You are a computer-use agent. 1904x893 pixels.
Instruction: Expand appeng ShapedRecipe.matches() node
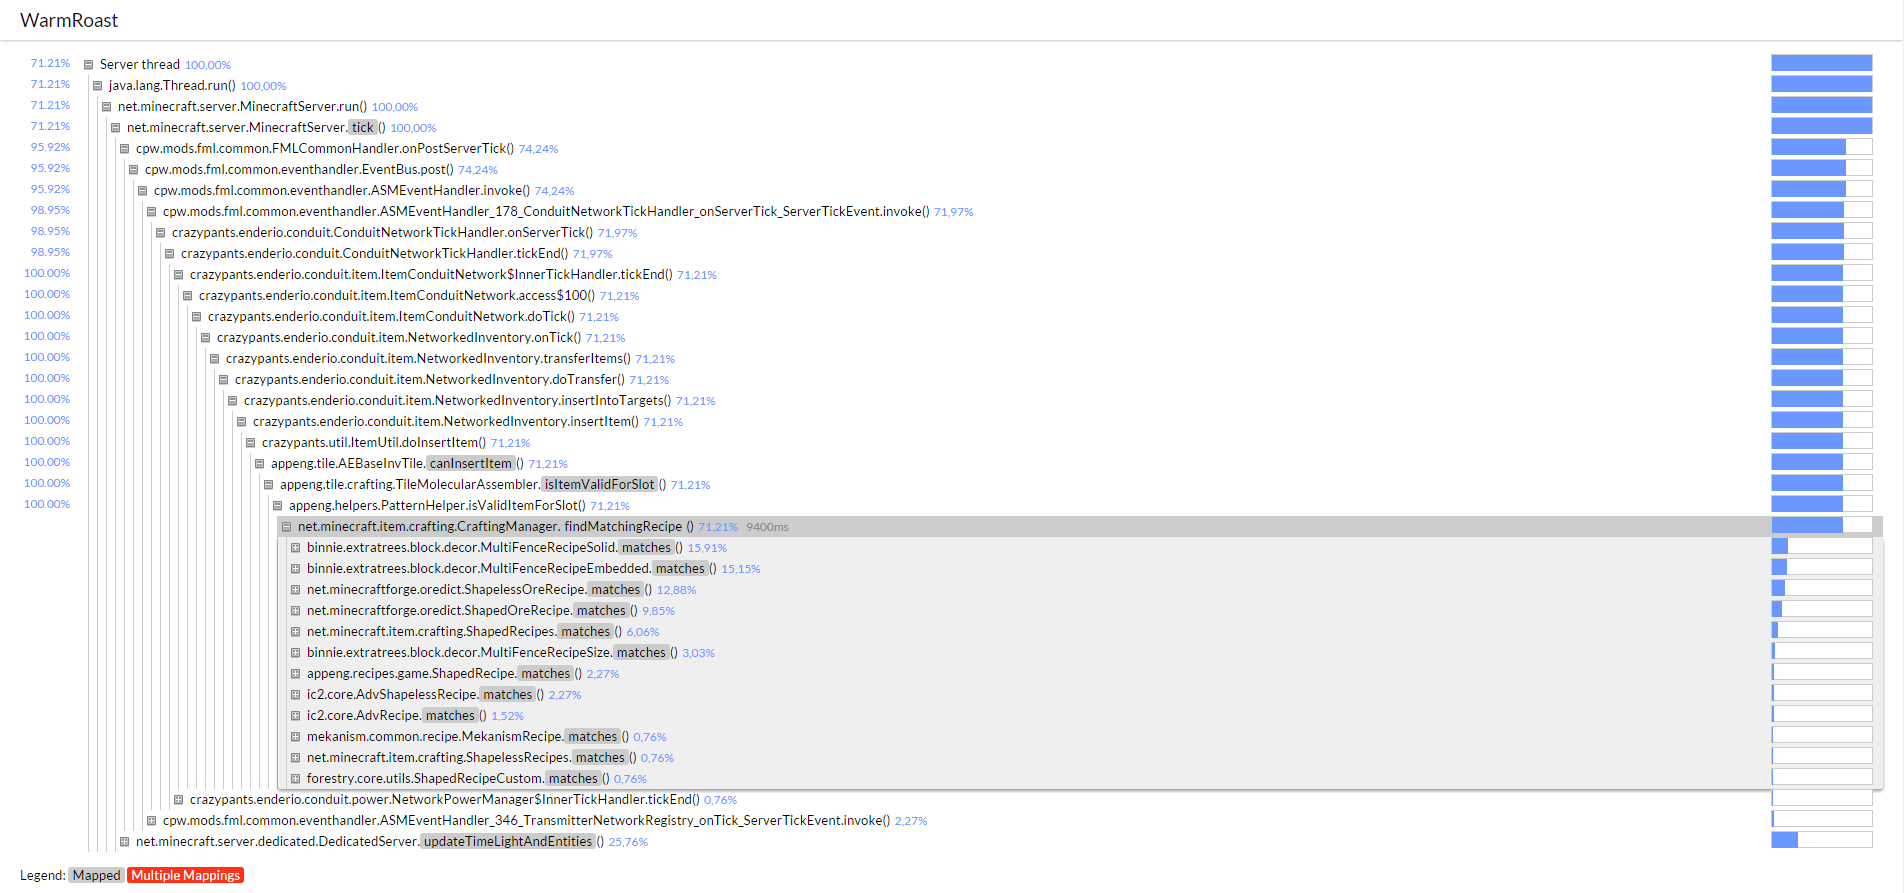pyautogui.click(x=295, y=674)
